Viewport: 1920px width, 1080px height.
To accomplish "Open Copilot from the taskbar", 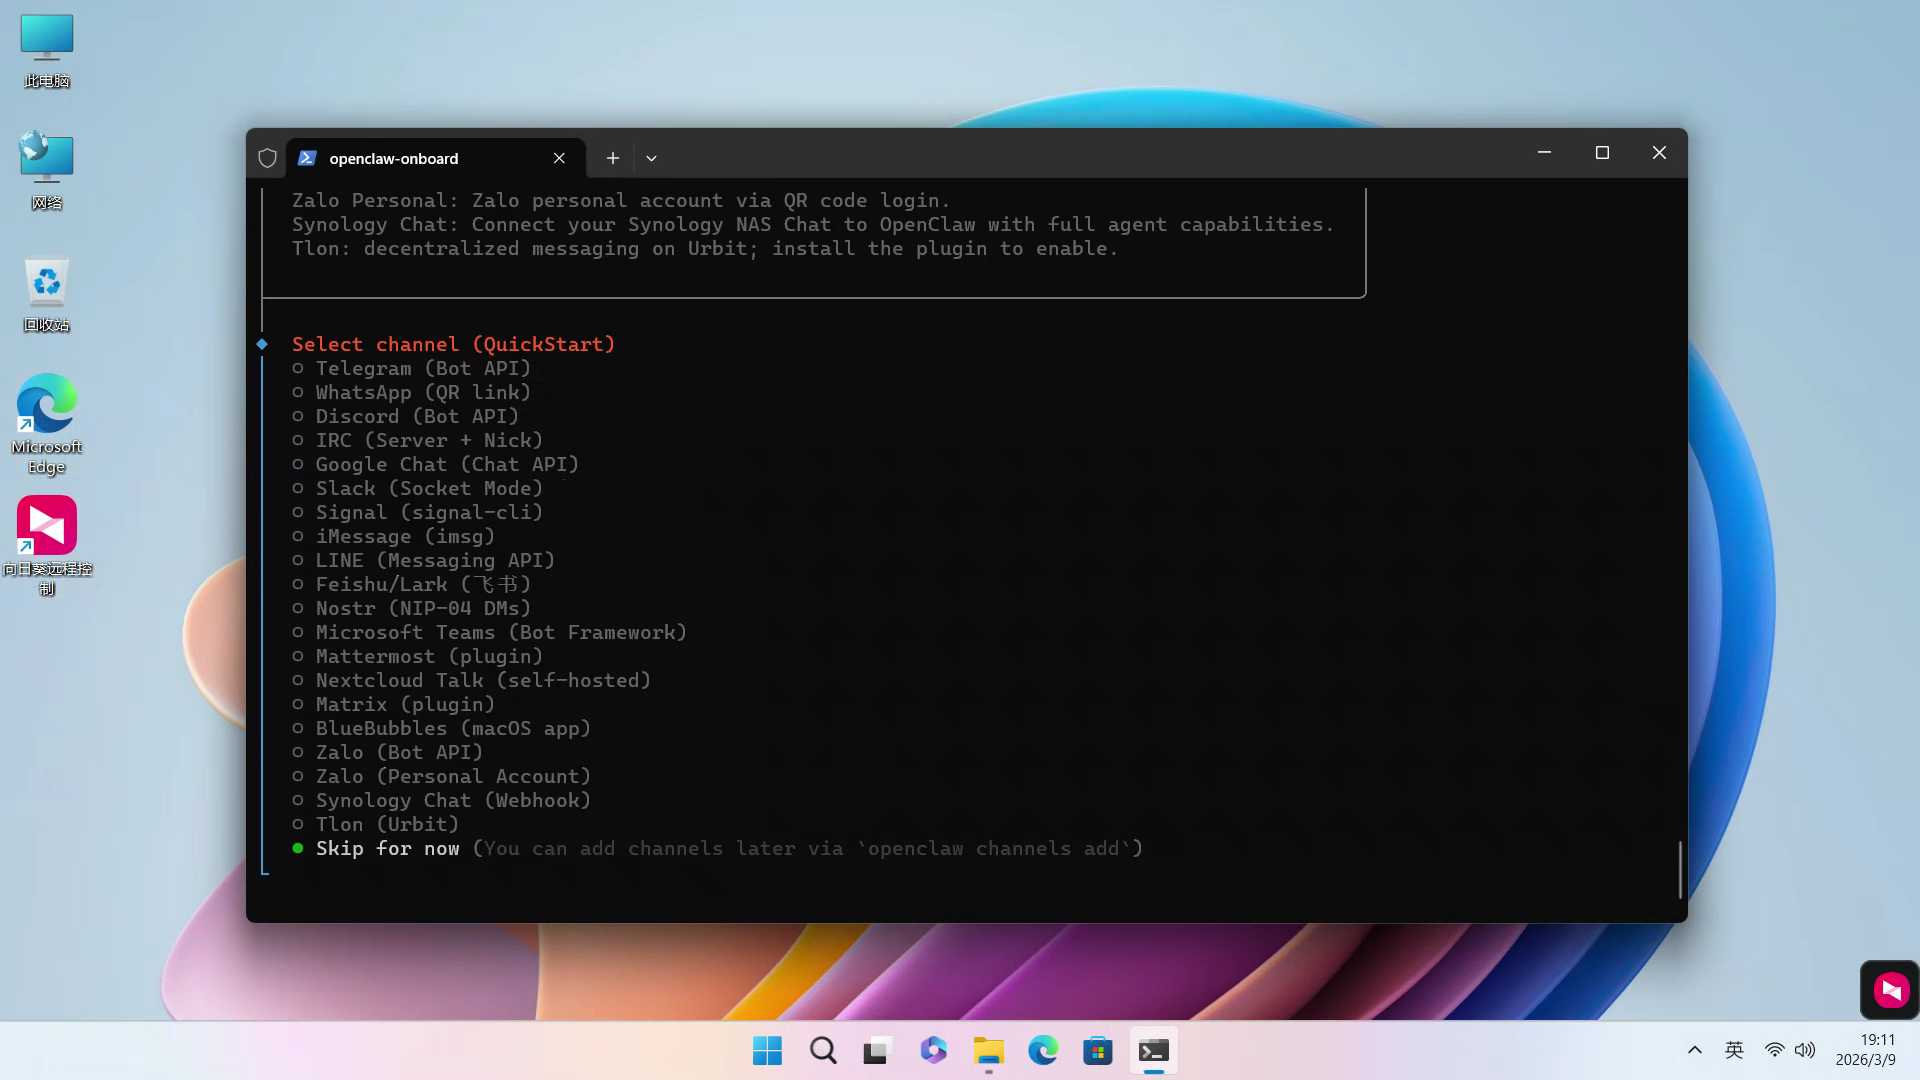I will (933, 1050).
